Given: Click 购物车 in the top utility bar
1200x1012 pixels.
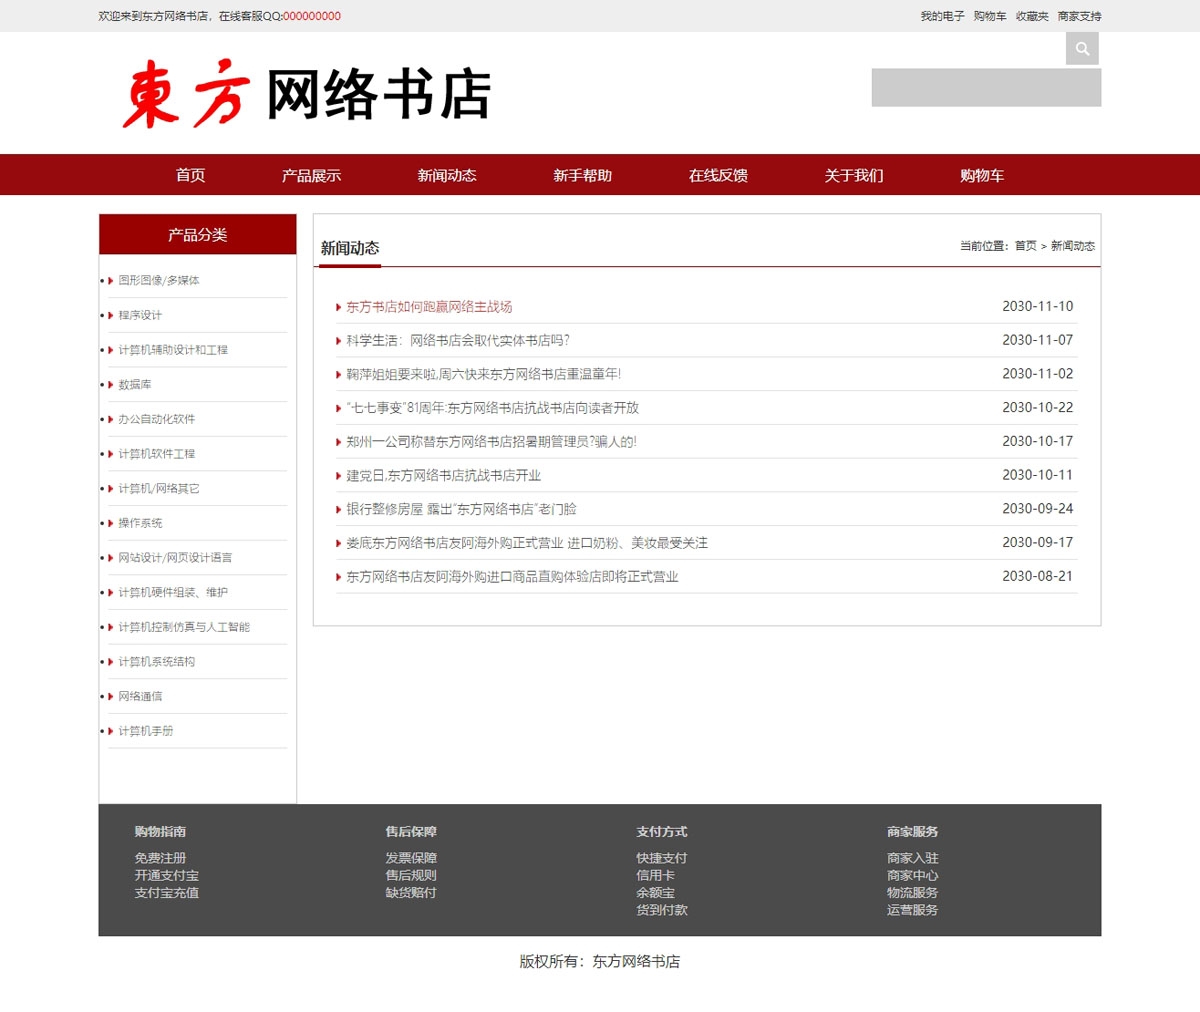Looking at the screenshot, I should pyautogui.click(x=990, y=16).
